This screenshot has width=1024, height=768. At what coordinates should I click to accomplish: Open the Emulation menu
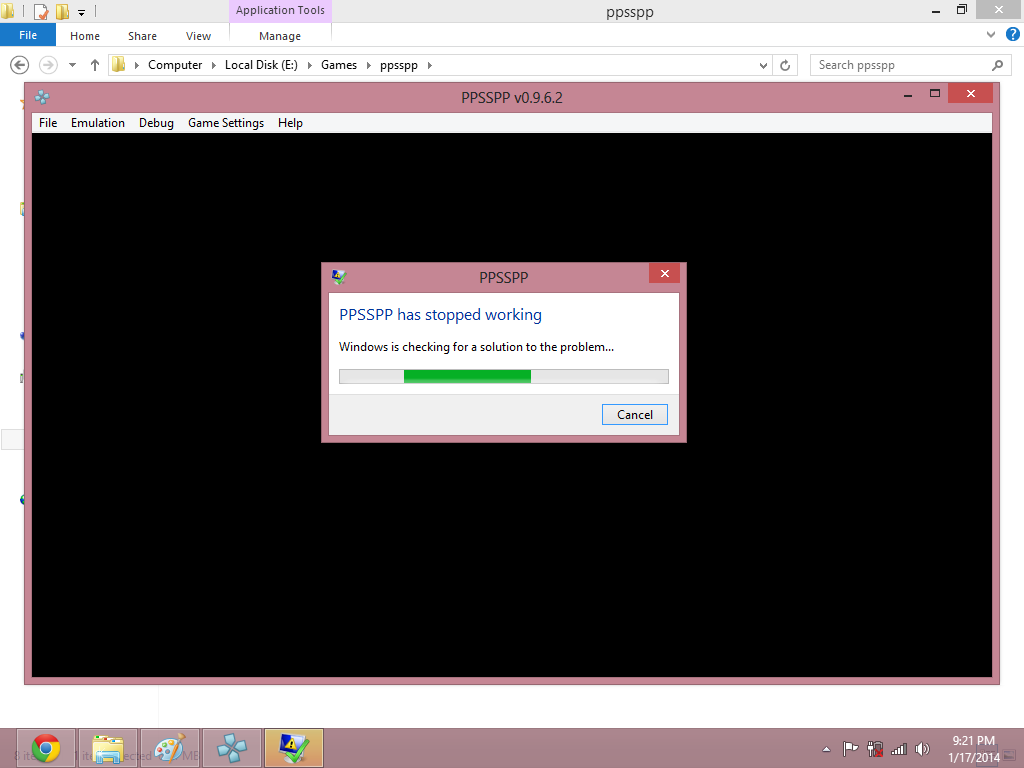tap(98, 123)
